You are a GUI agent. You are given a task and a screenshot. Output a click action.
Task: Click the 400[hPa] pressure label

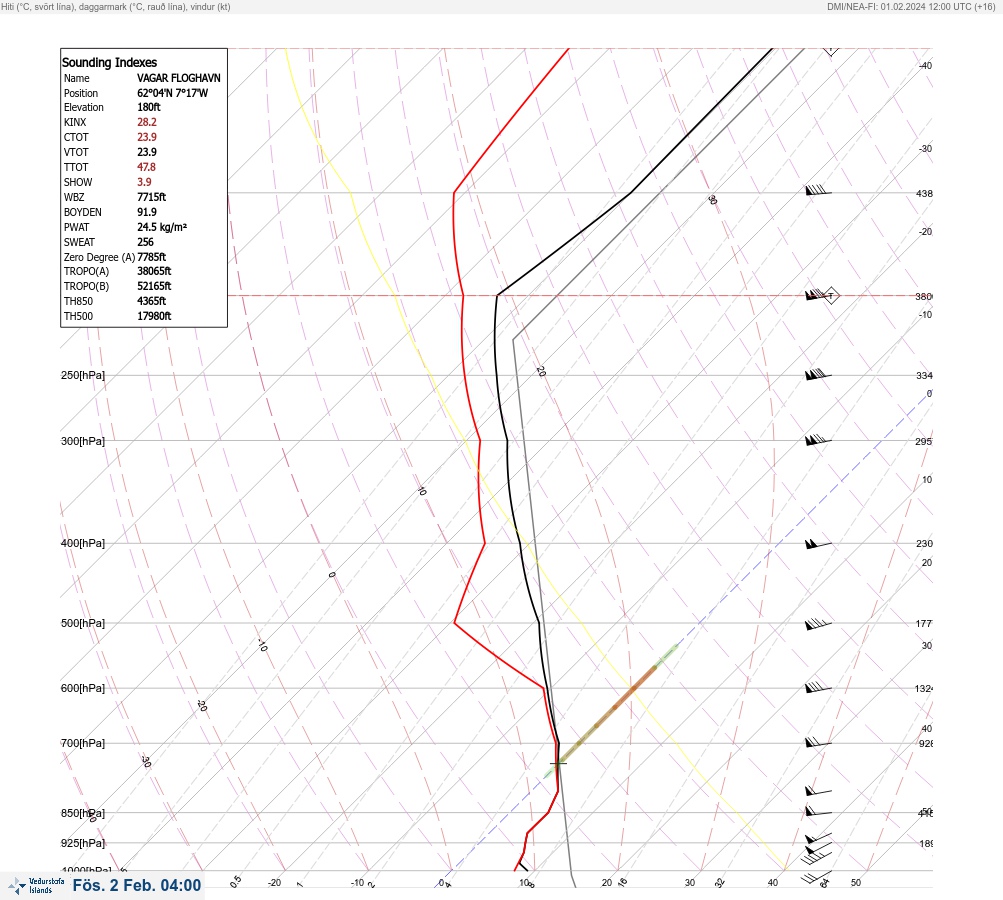click(83, 543)
